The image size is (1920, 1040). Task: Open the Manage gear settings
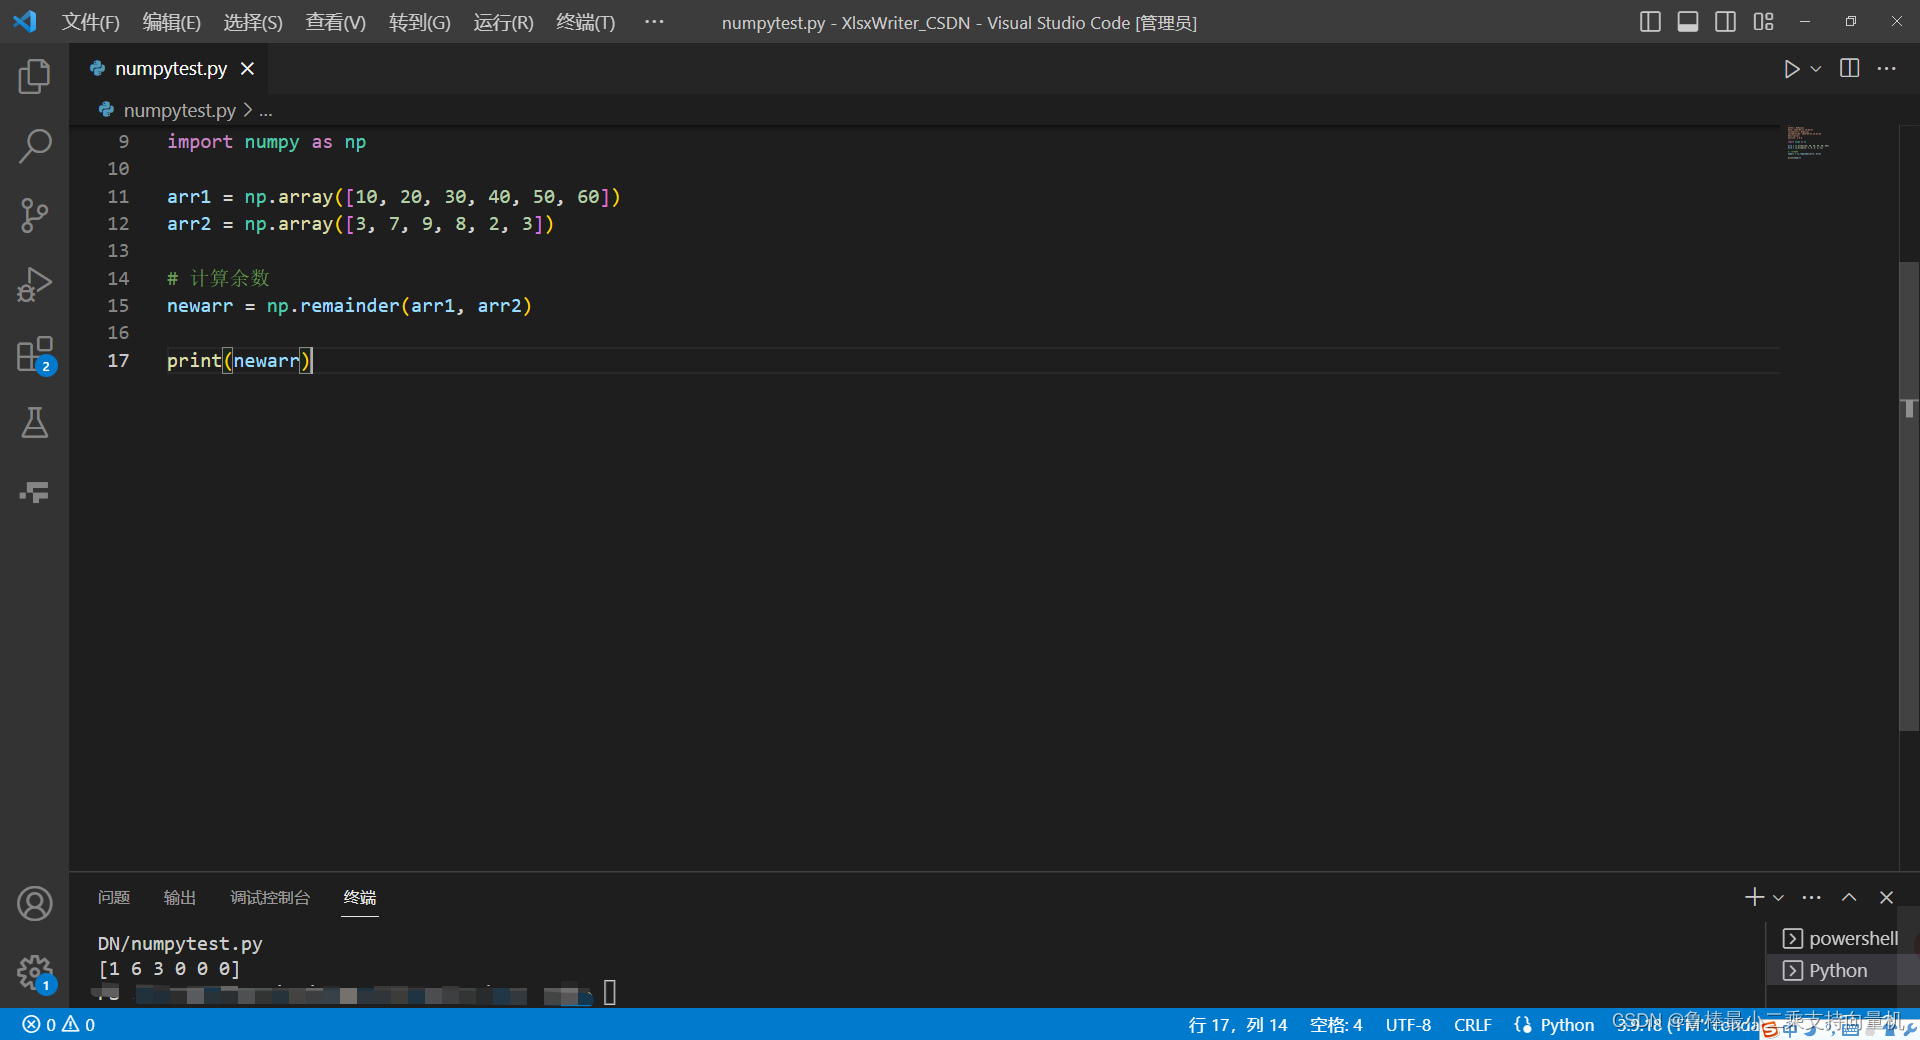[34, 972]
